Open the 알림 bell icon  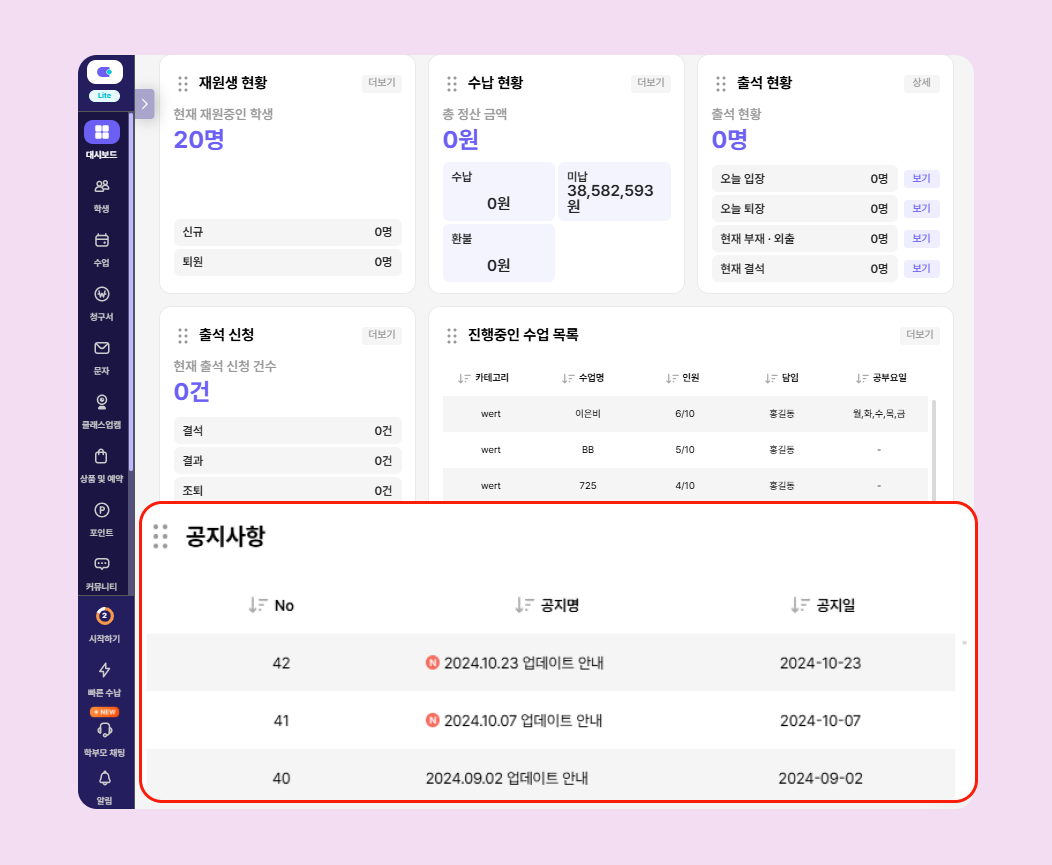click(105, 778)
